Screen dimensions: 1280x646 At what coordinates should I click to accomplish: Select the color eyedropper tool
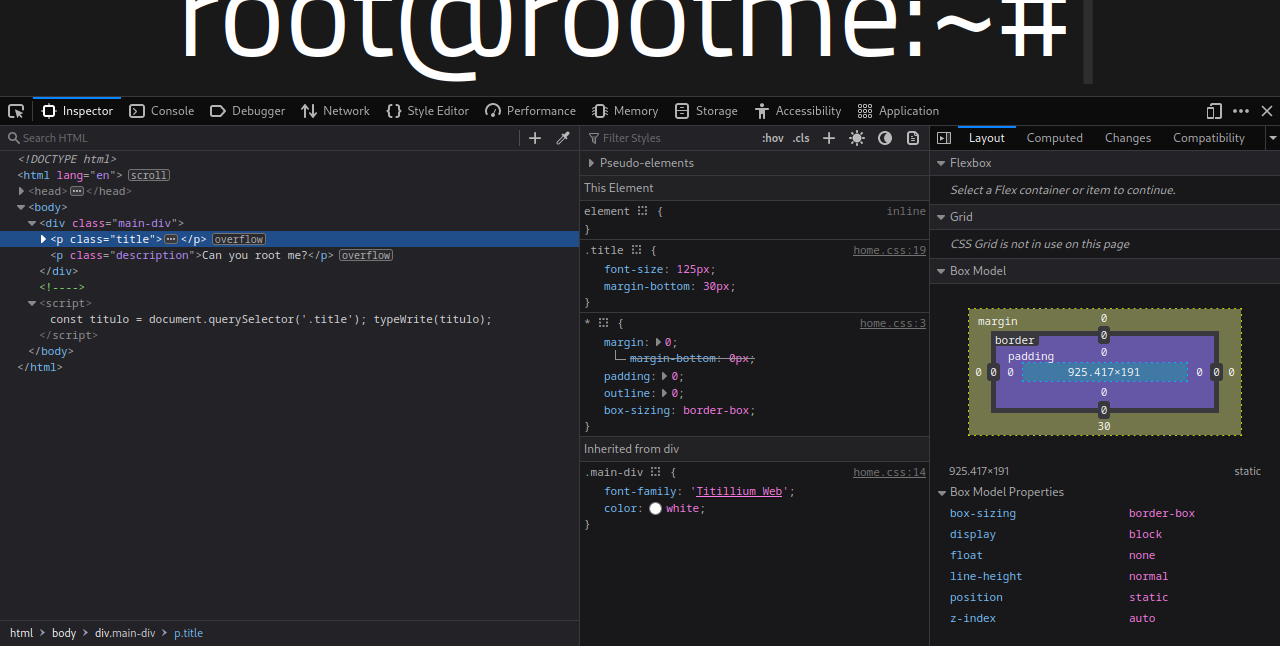tap(562, 138)
